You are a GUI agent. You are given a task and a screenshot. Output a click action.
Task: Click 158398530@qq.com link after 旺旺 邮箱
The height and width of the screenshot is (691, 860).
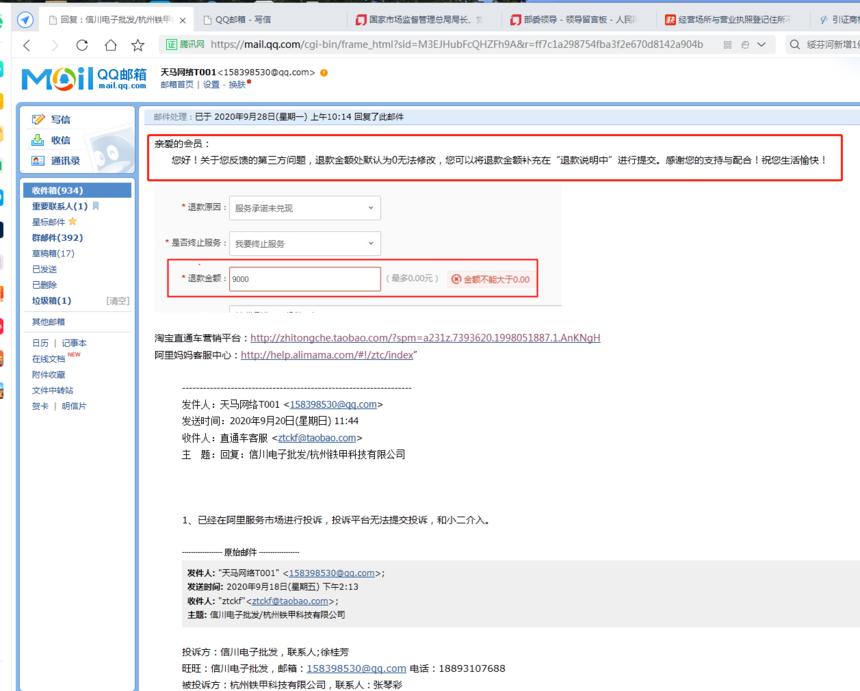[x=357, y=669]
